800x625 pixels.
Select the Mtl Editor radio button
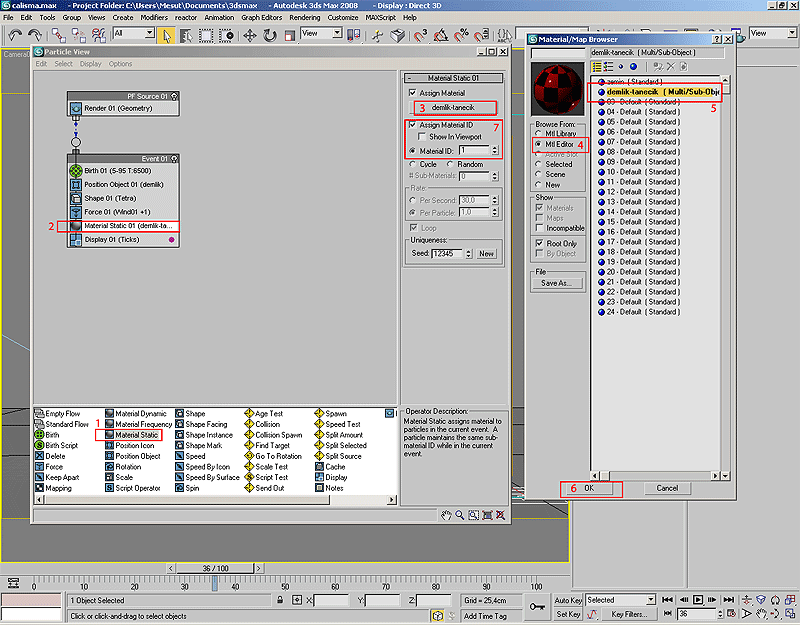coord(537,144)
